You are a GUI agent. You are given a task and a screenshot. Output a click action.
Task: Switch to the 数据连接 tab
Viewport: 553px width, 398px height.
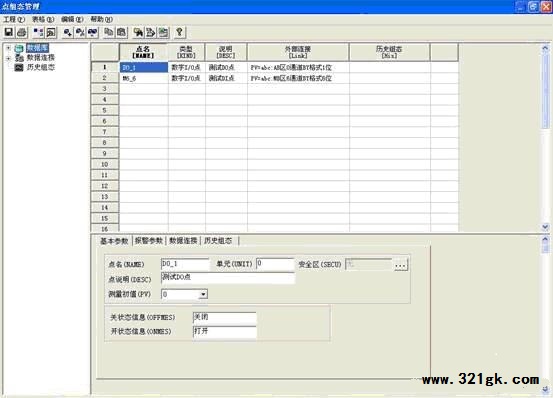pyautogui.click(x=183, y=241)
